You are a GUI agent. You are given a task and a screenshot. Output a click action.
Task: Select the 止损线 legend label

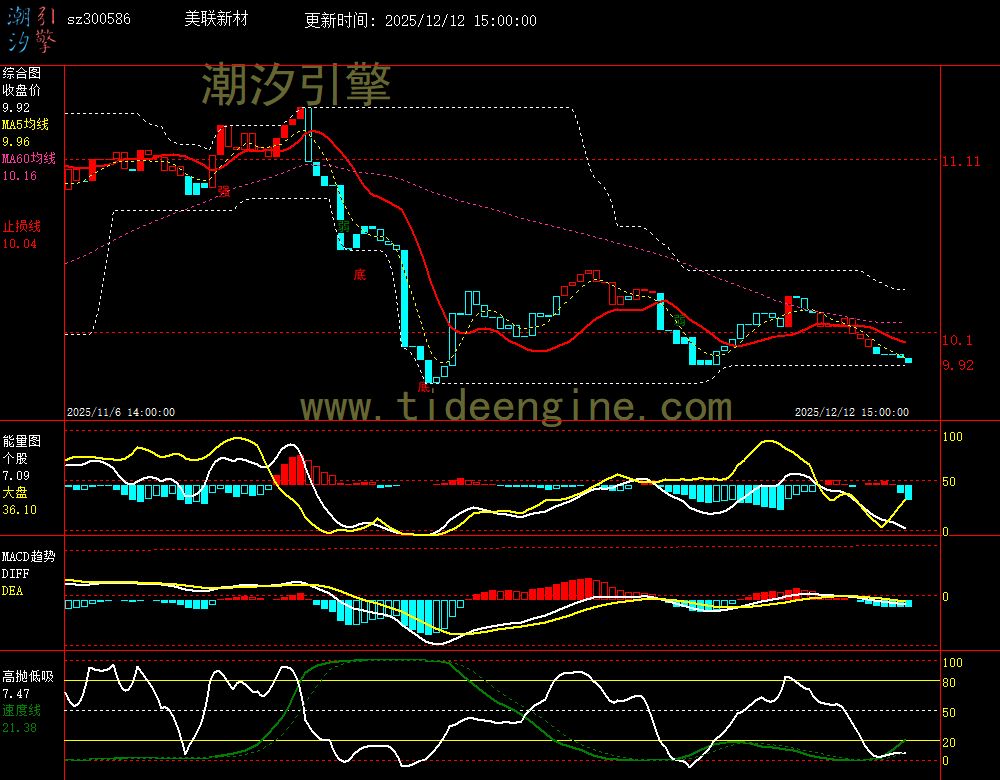coord(21,226)
